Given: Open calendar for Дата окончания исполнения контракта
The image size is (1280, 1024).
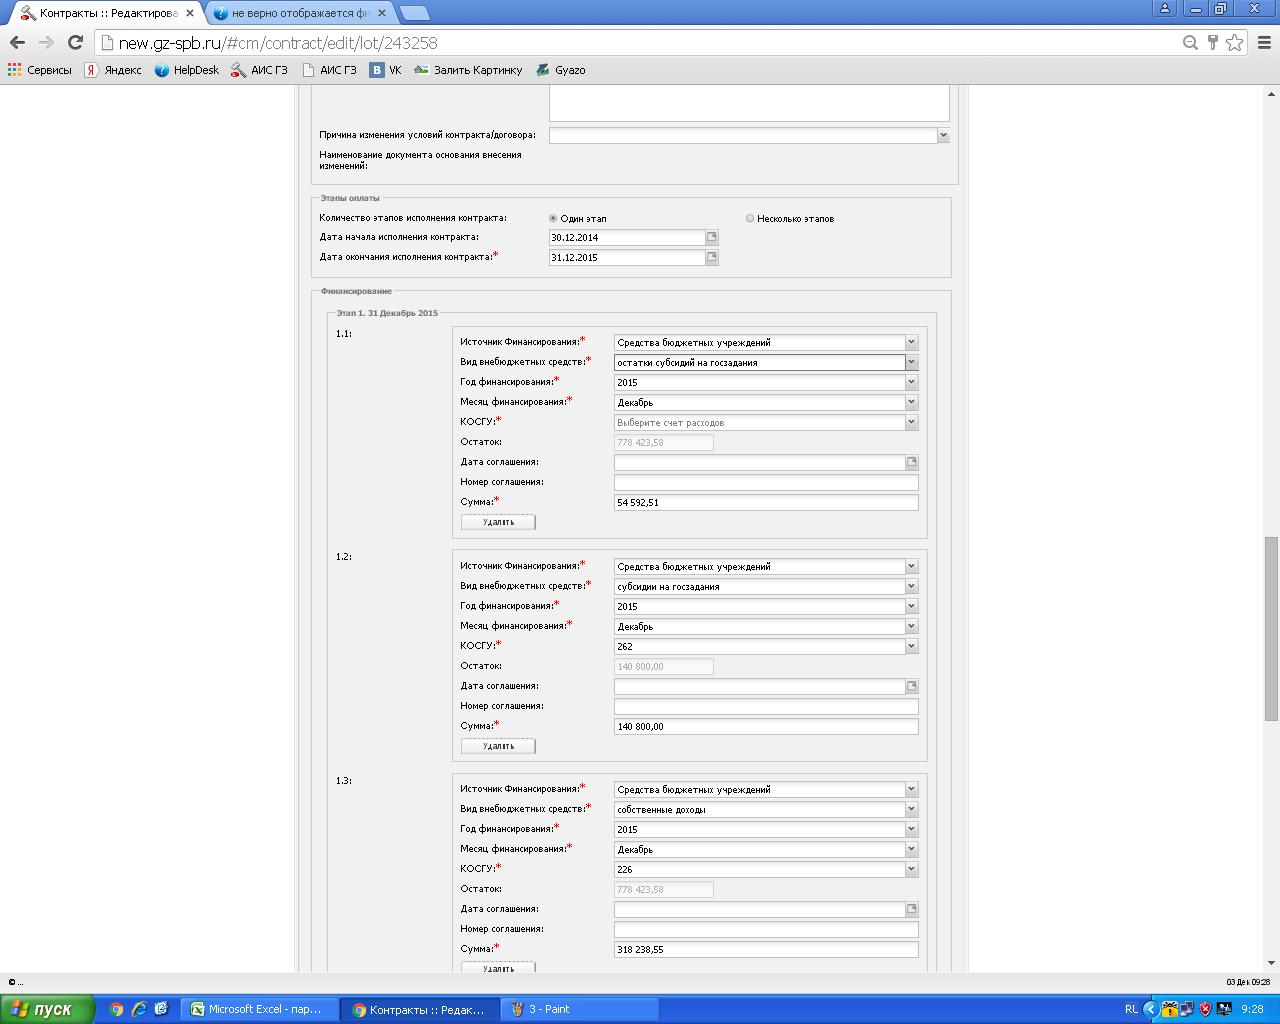Looking at the screenshot, I should 712,257.
